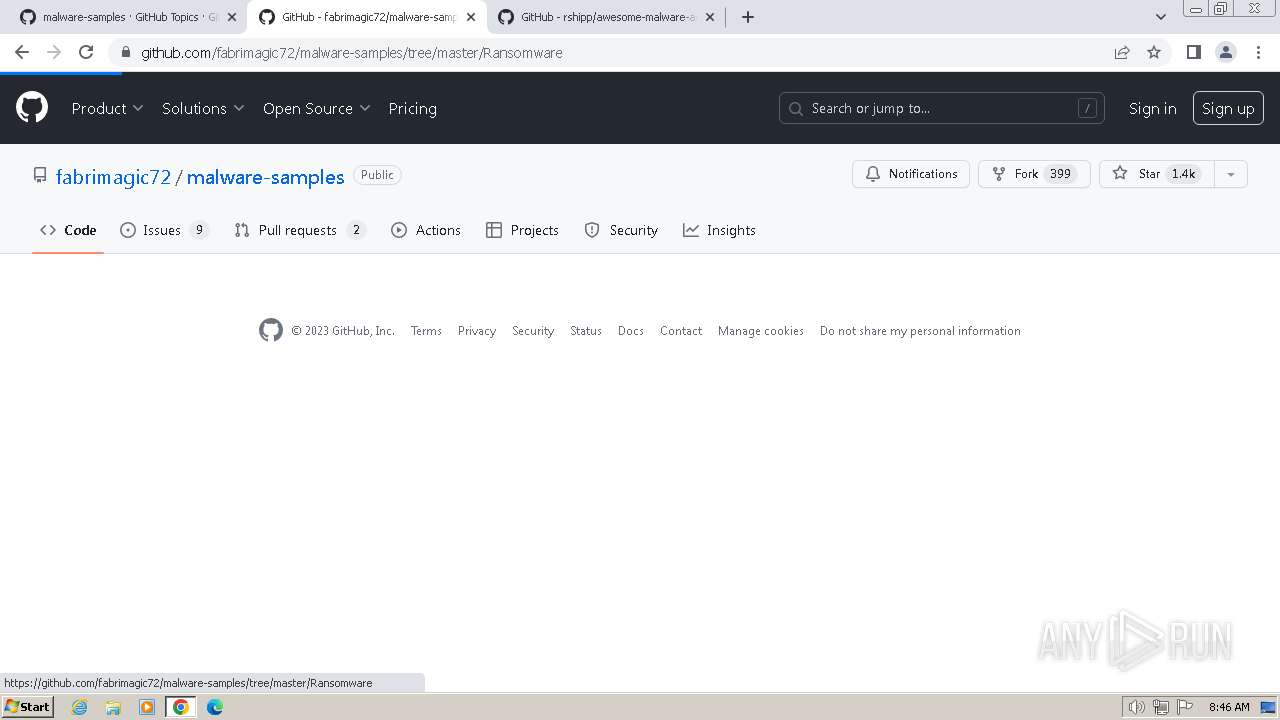Click Sign in
Screen dimensions: 1280x720
[x=1152, y=108]
